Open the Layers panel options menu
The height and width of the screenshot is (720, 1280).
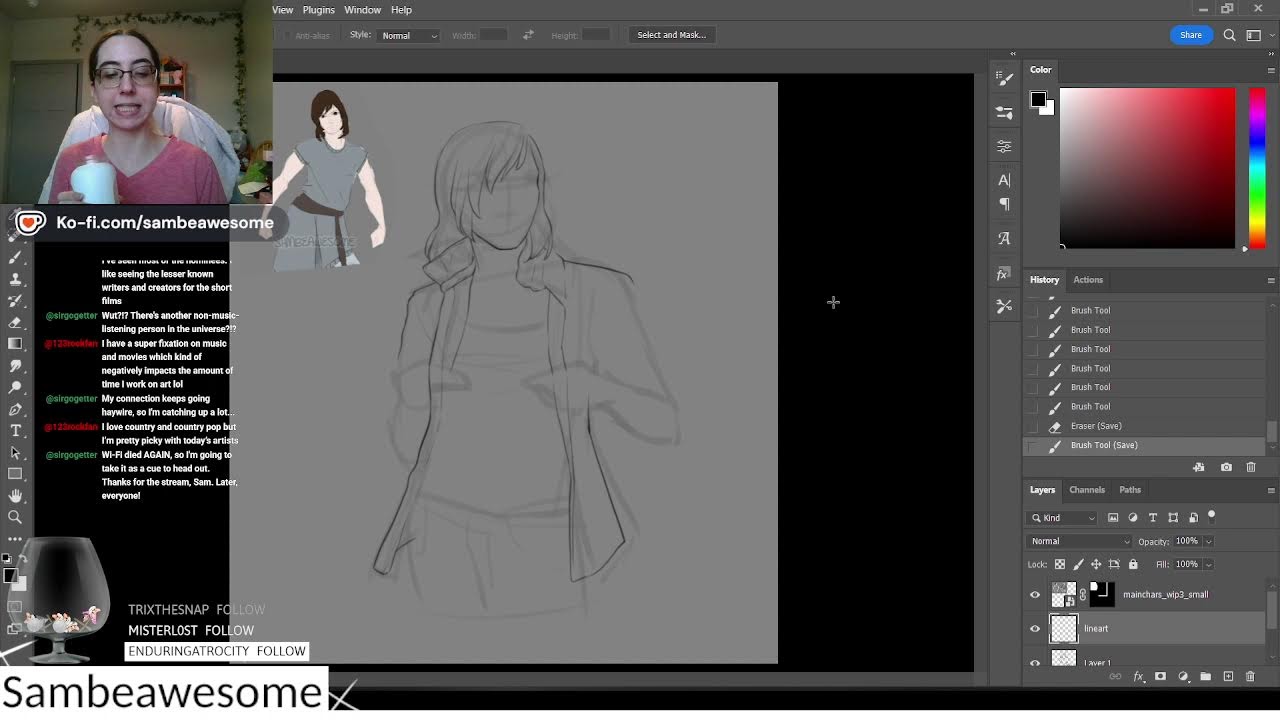1270,490
